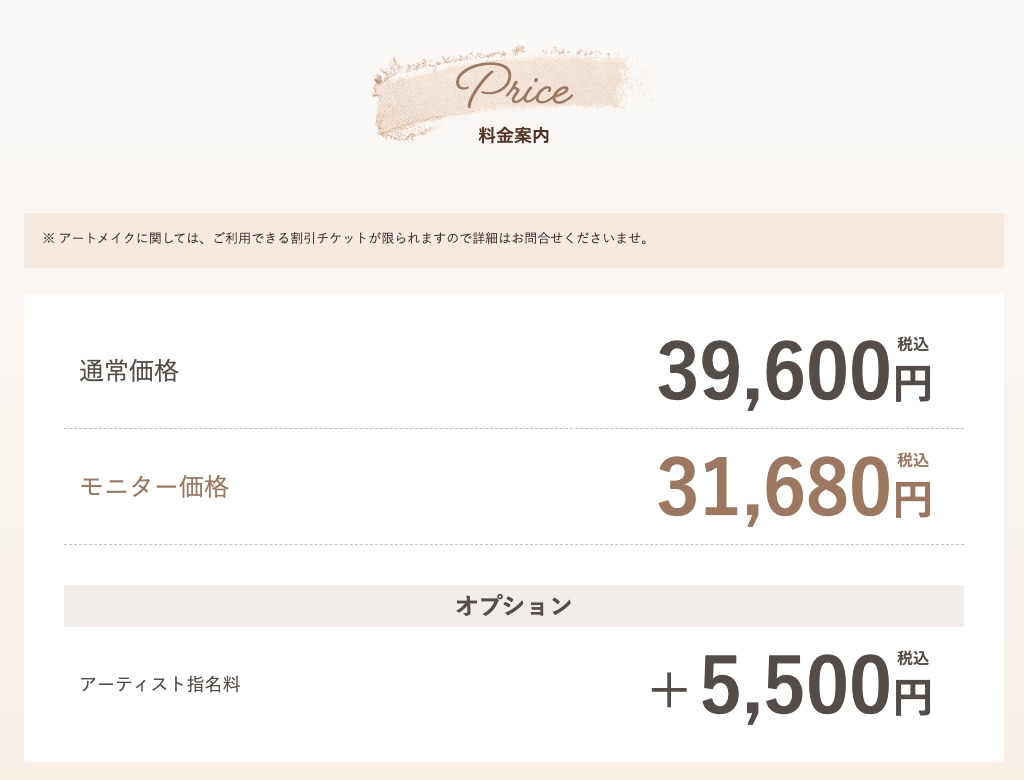
Task: Select the モニター価格 label
Action: click(154, 487)
